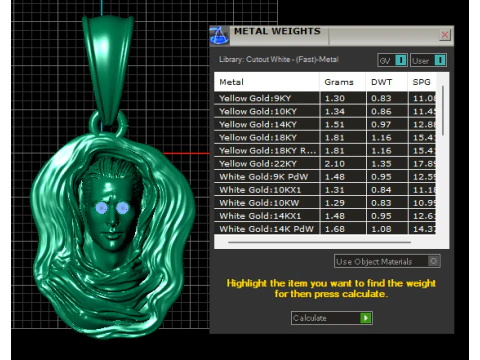Select the White Gold:14KX1 row
Screen dimensions: 480x360
click(x=325, y=216)
